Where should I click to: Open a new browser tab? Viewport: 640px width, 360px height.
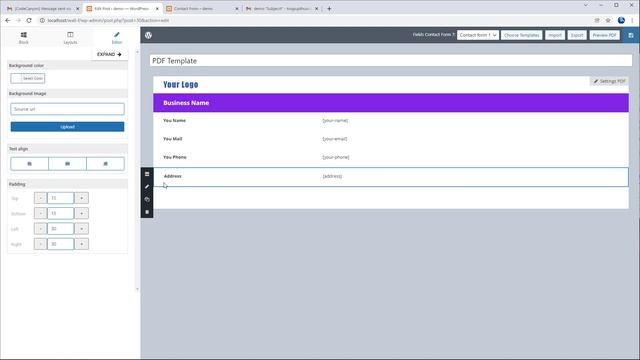point(329,8)
